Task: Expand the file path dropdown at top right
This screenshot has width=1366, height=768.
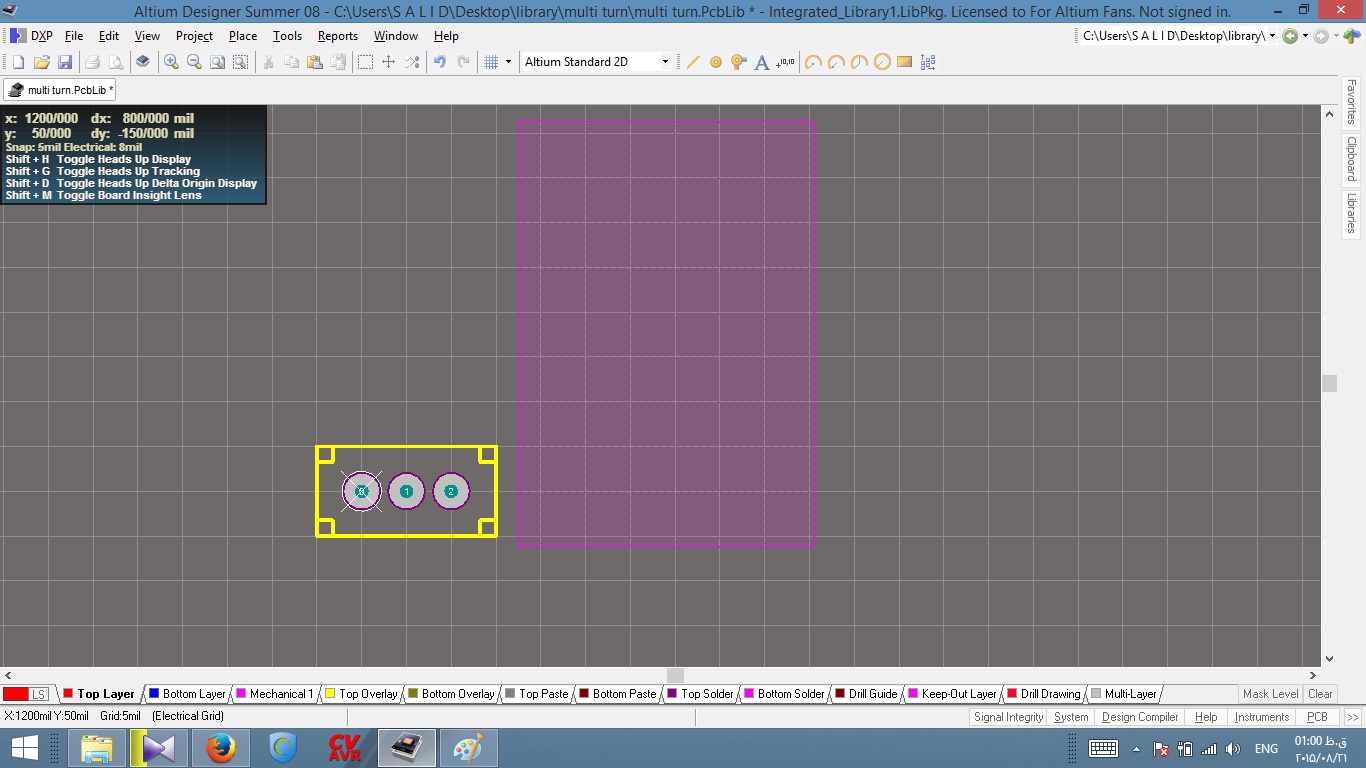Action: click(1273, 36)
